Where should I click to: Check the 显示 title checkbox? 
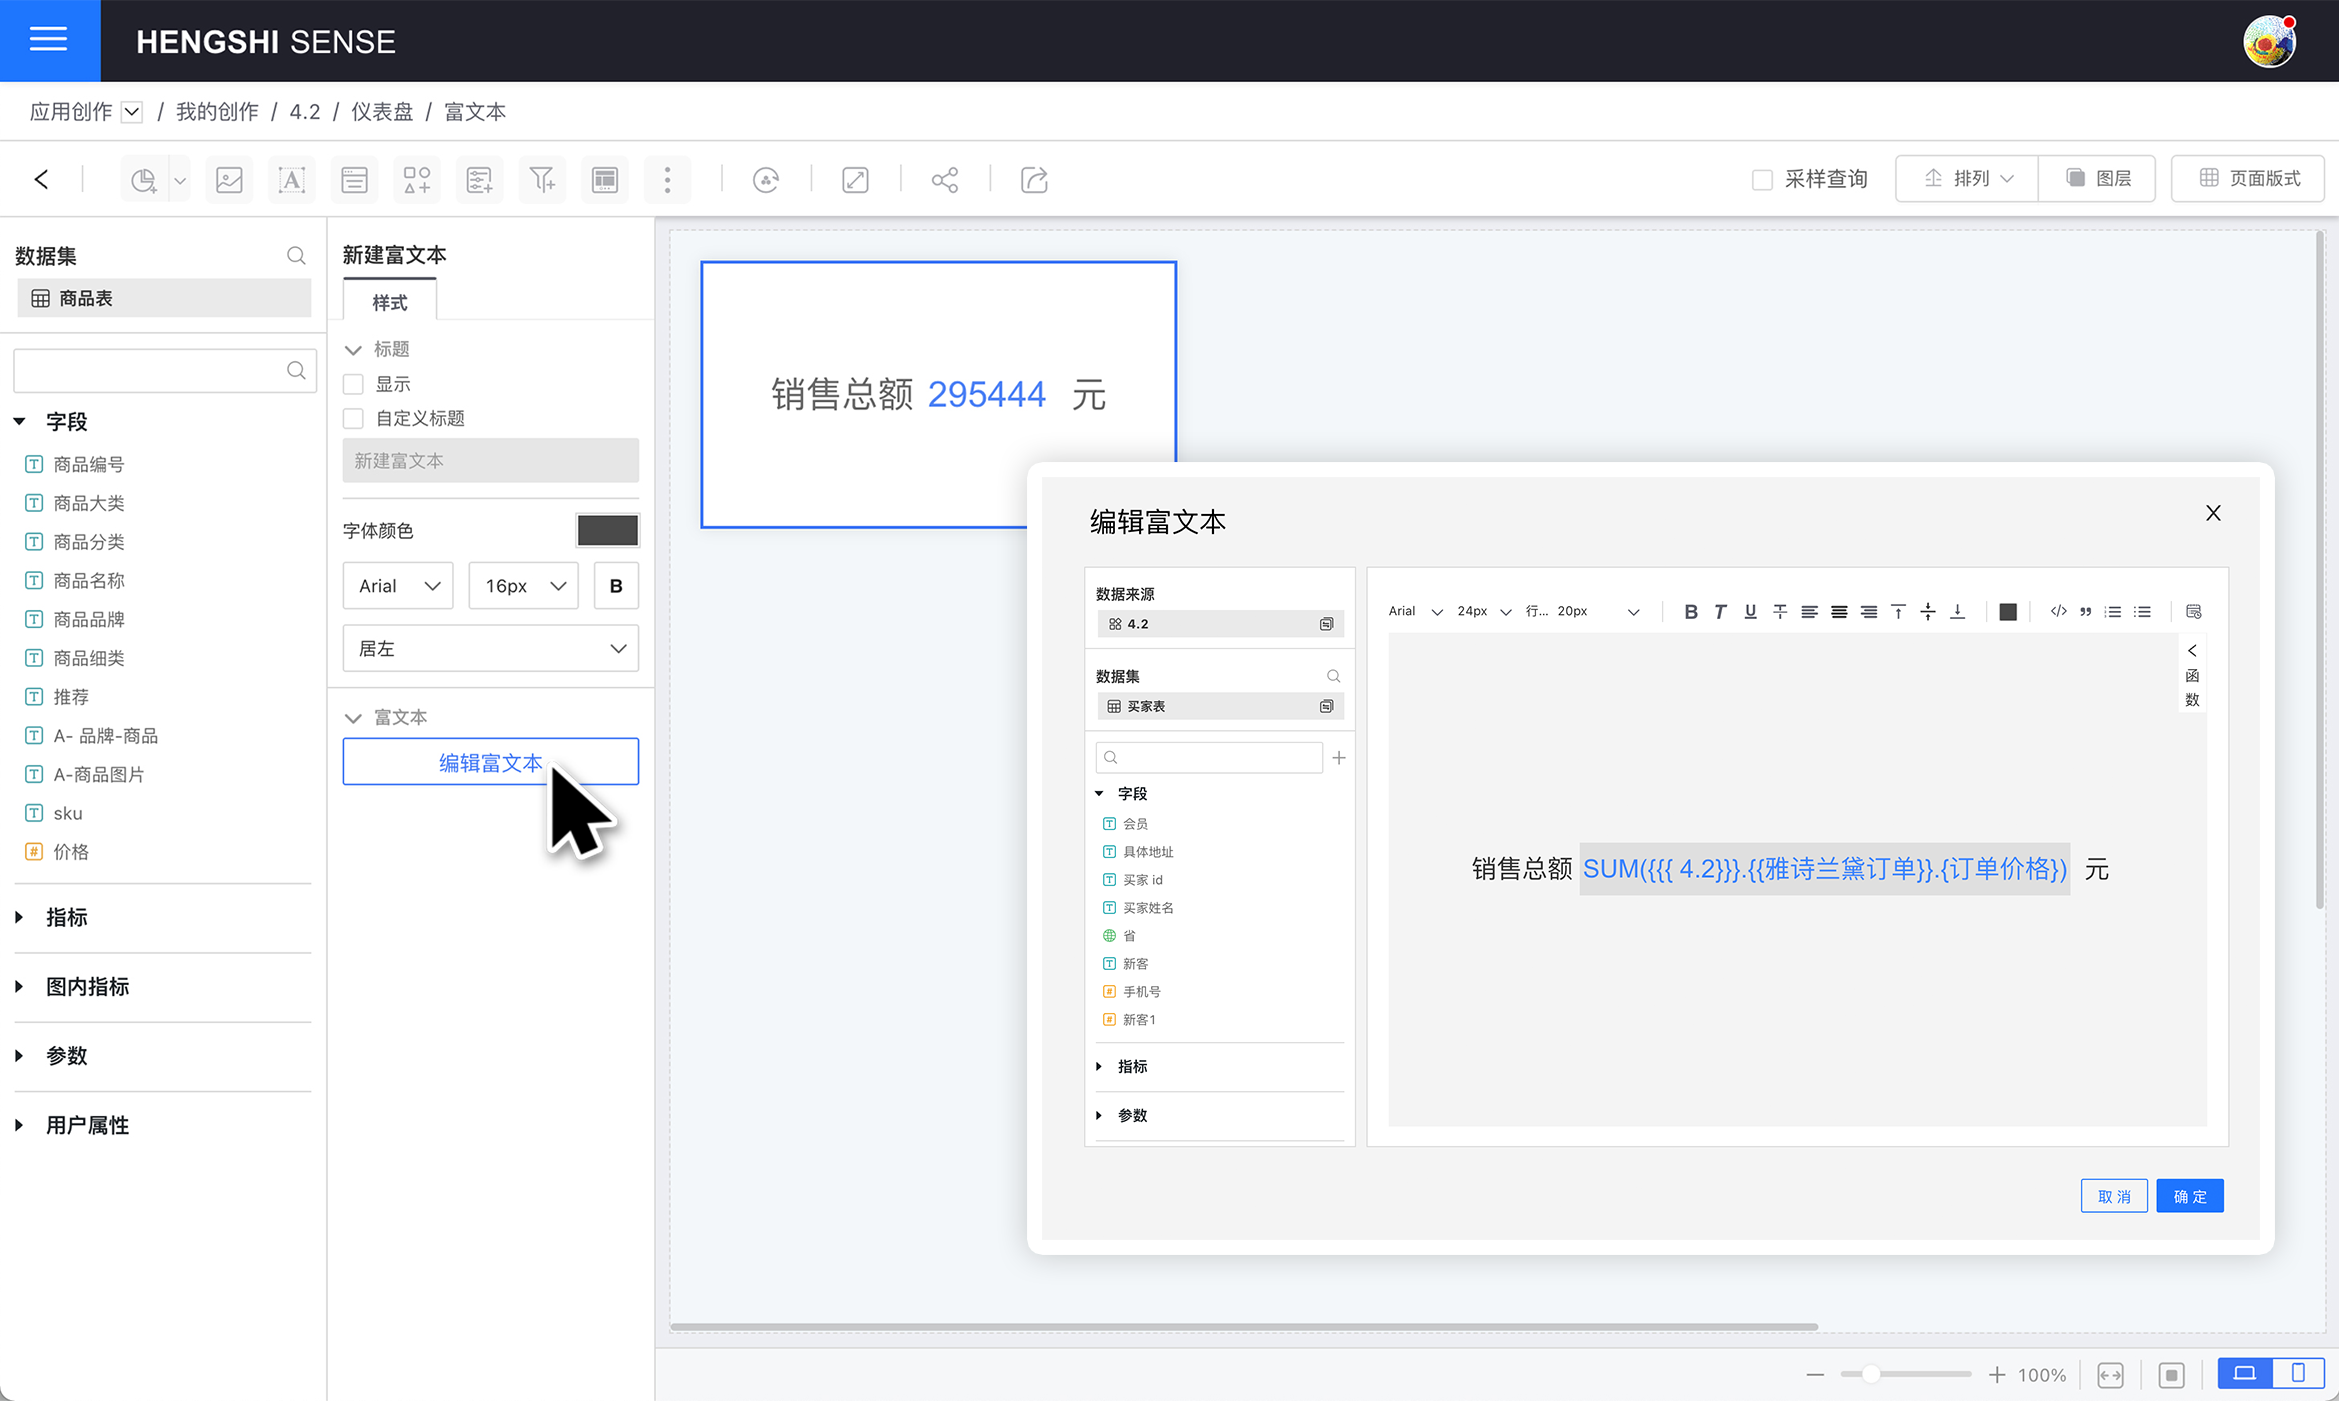pos(353,384)
